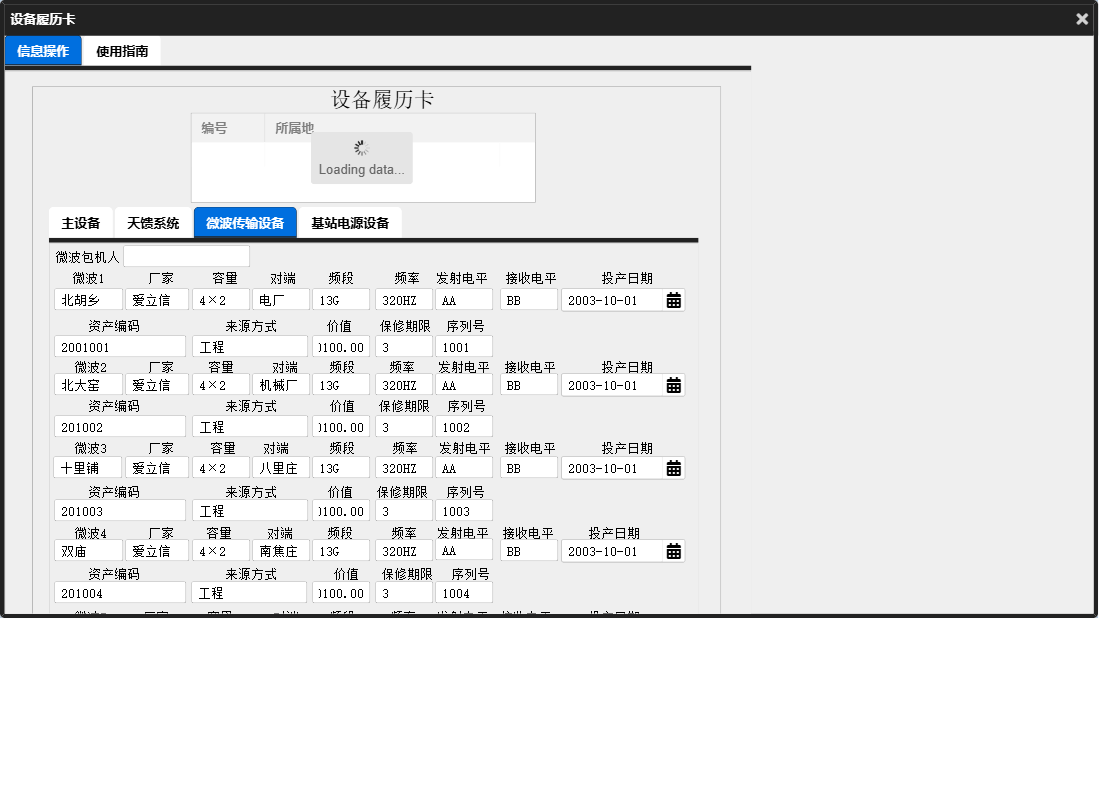1099x787 pixels.
Task: Open calendar picker for 微波2 投产日期
Action: [x=673, y=385]
